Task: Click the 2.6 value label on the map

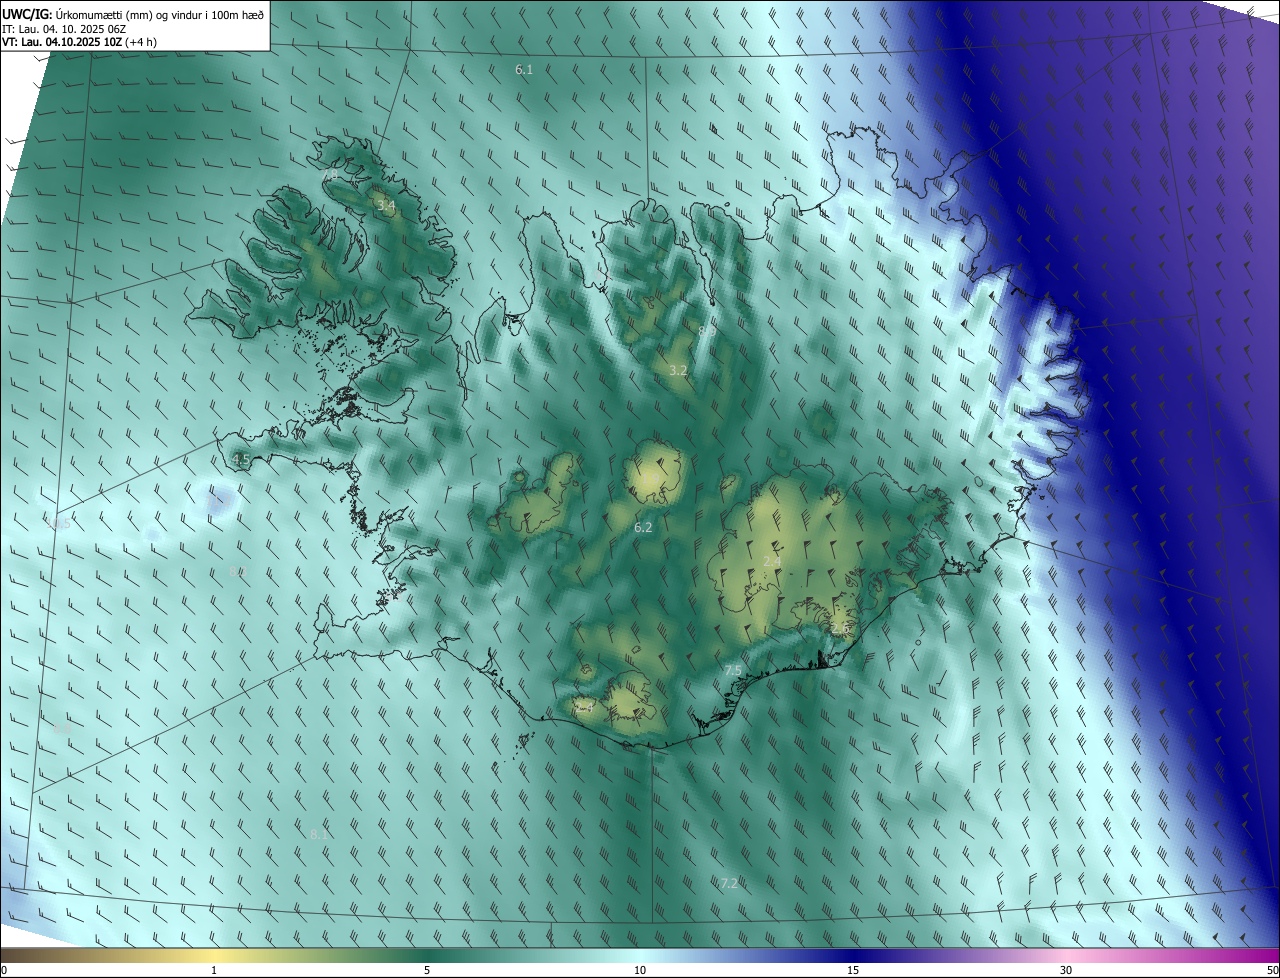Action: [x=839, y=628]
